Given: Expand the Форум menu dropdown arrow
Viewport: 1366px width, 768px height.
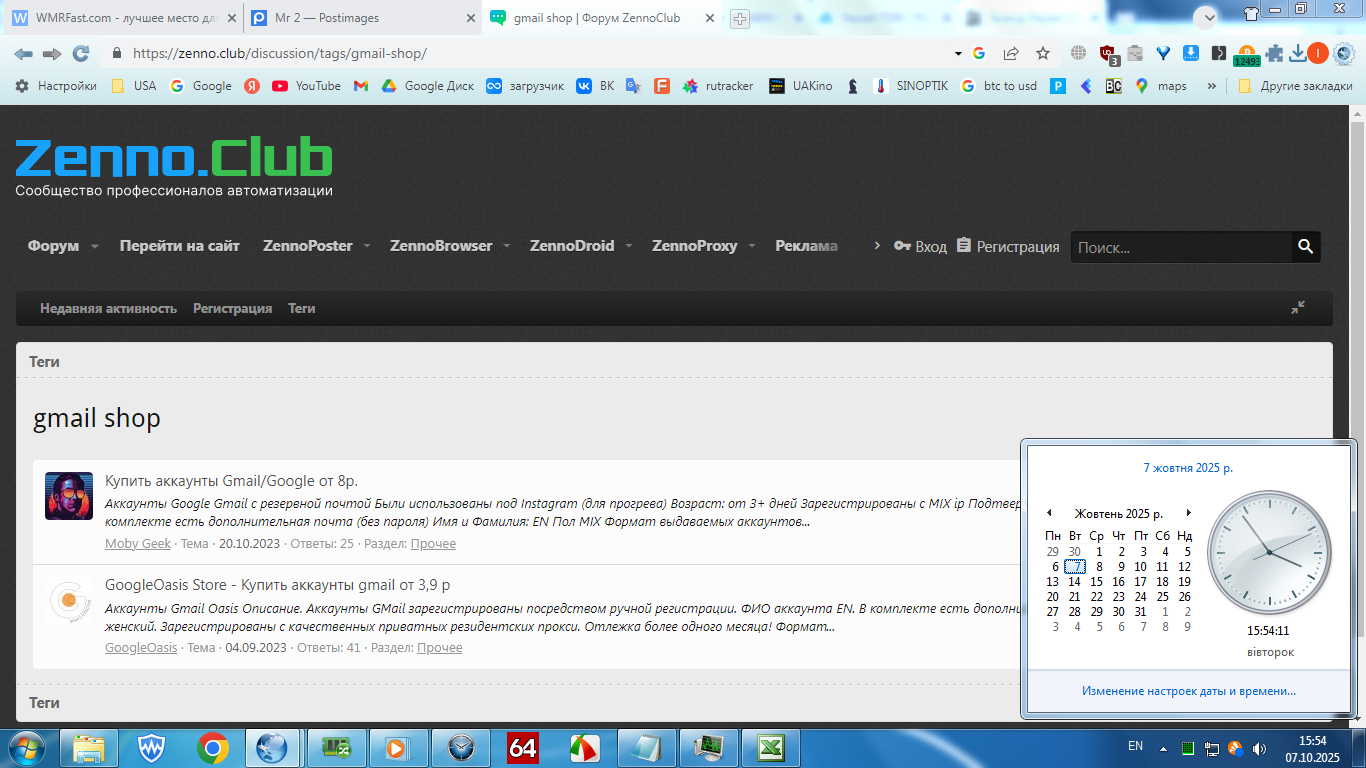Looking at the screenshot, I should pyautogui.click(x=95, y=246).
